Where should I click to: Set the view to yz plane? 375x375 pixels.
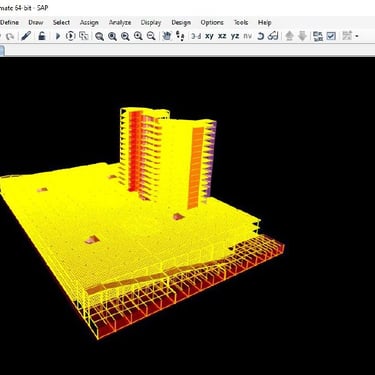(235, 36)
